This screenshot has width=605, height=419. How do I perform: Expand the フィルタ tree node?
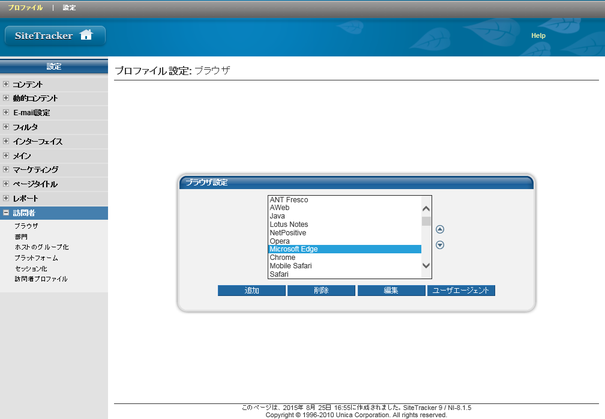click(6, 127)
